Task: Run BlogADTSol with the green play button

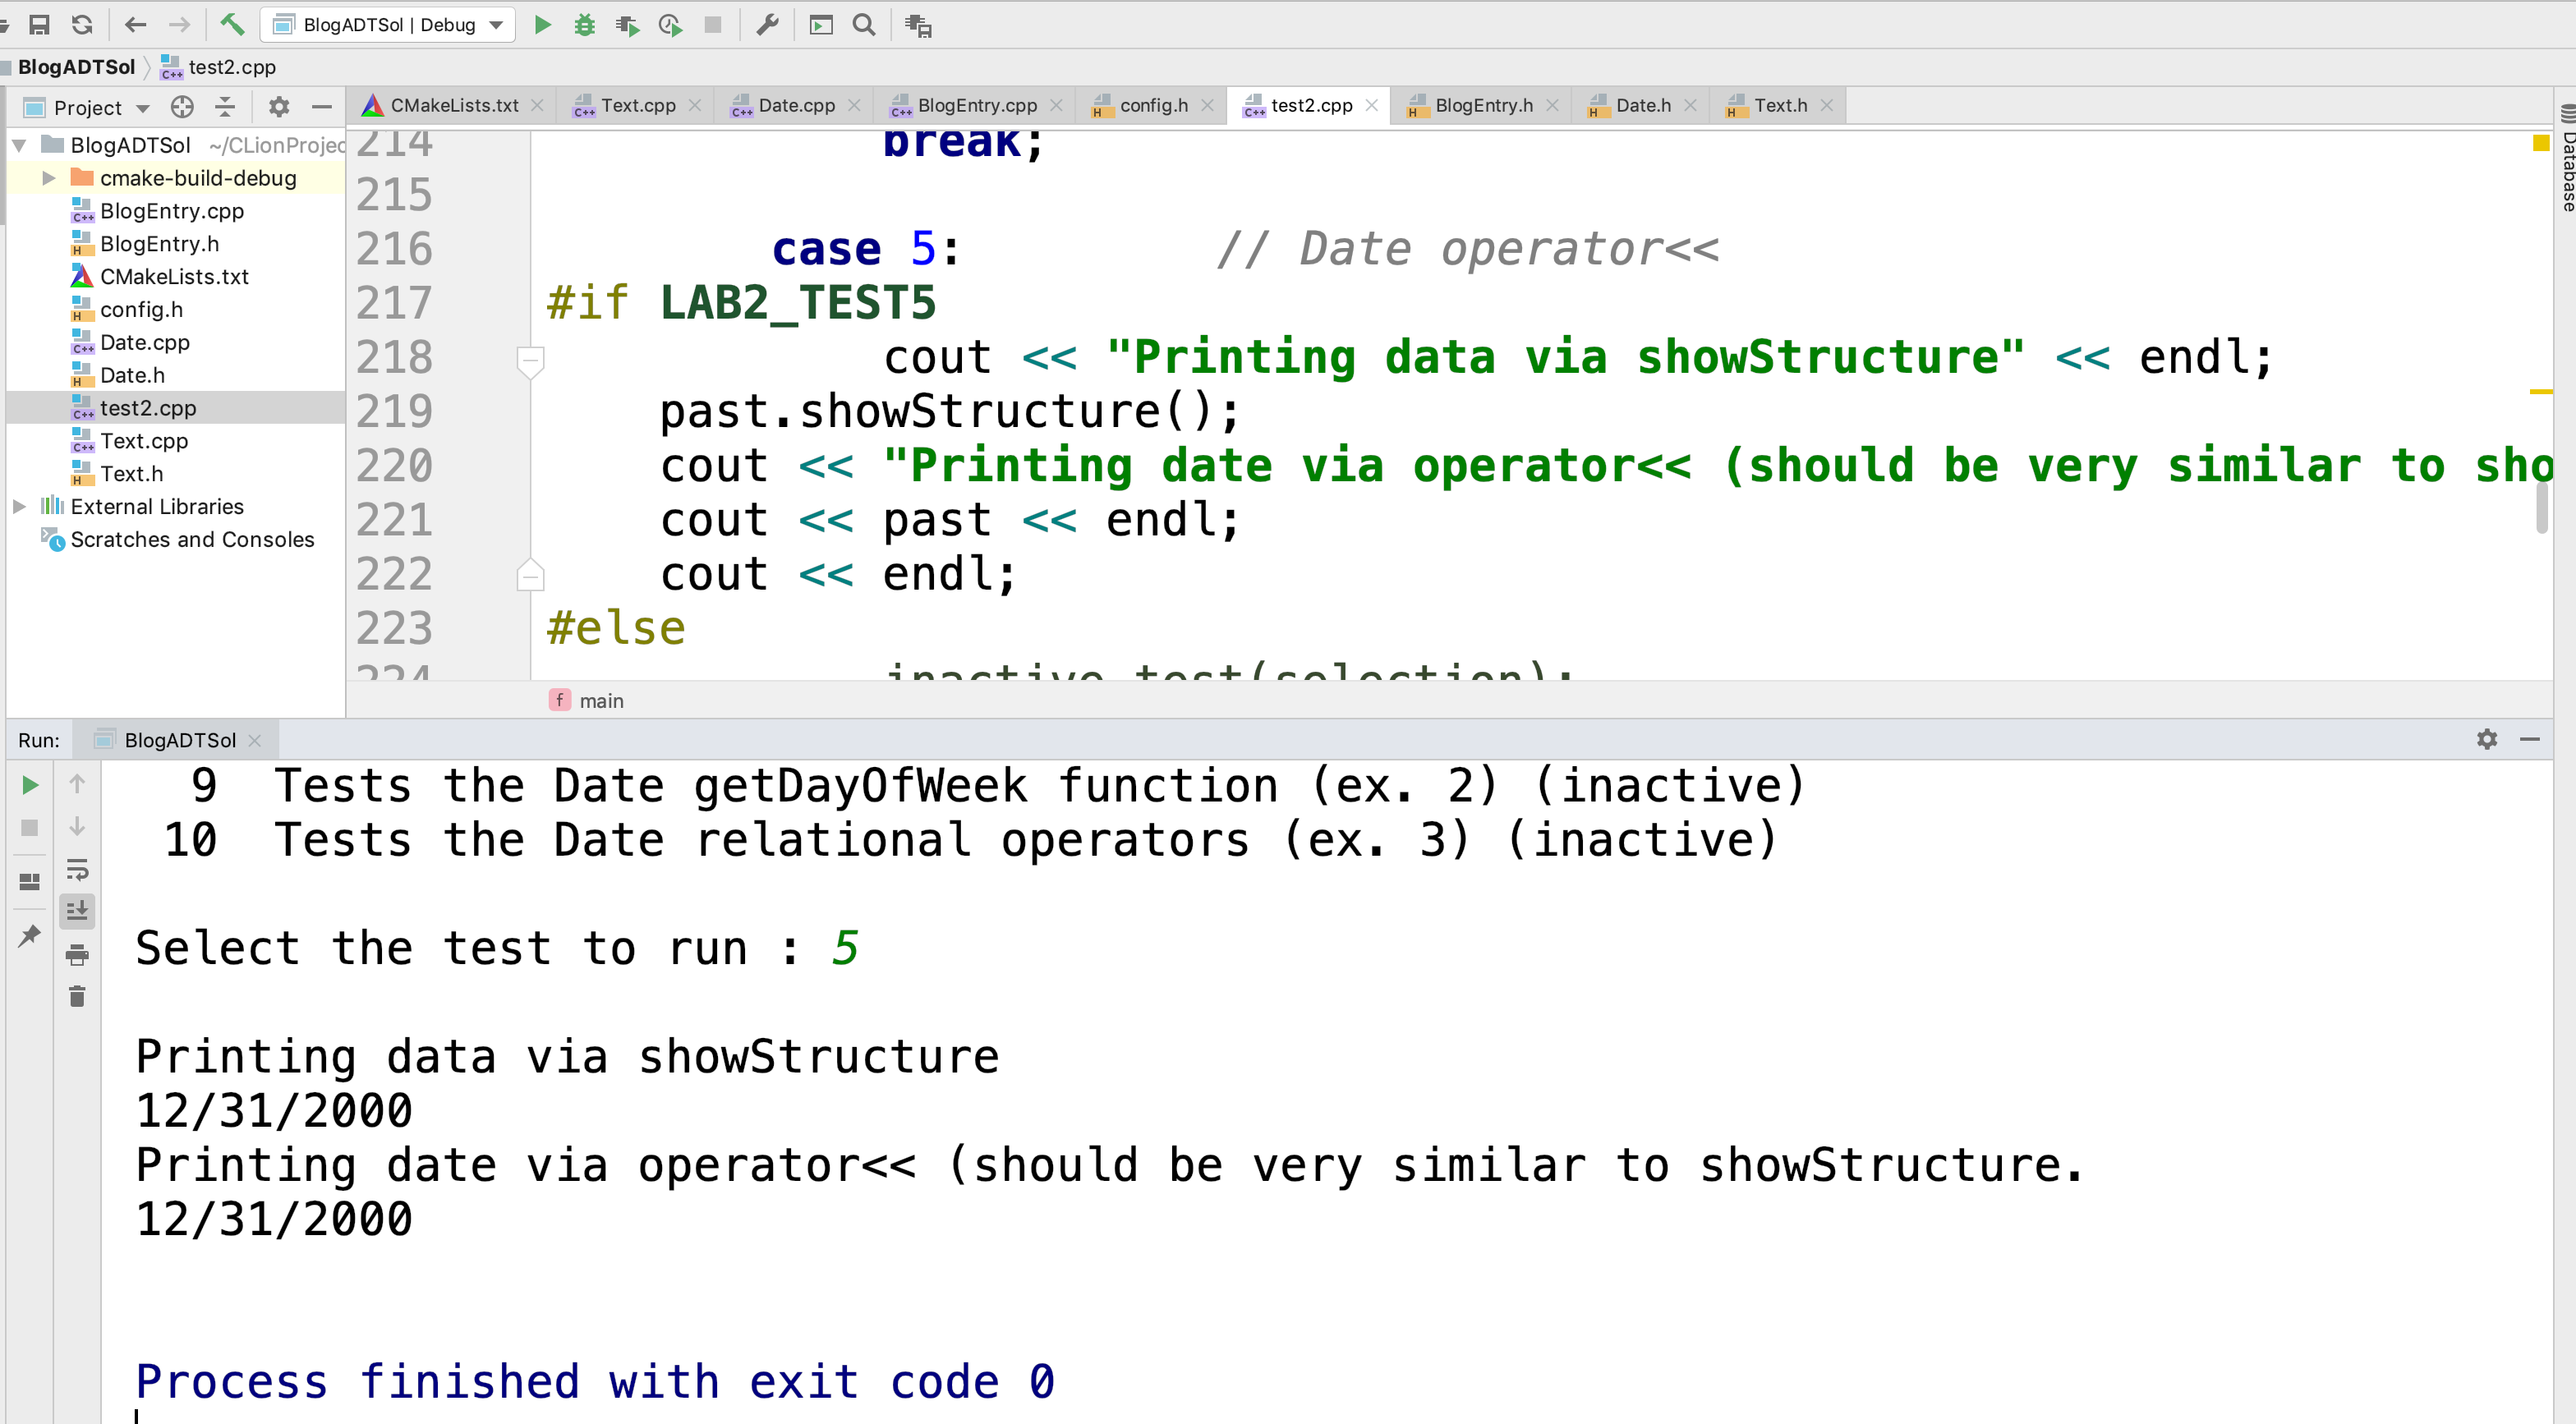Action: tap(543, 25)
